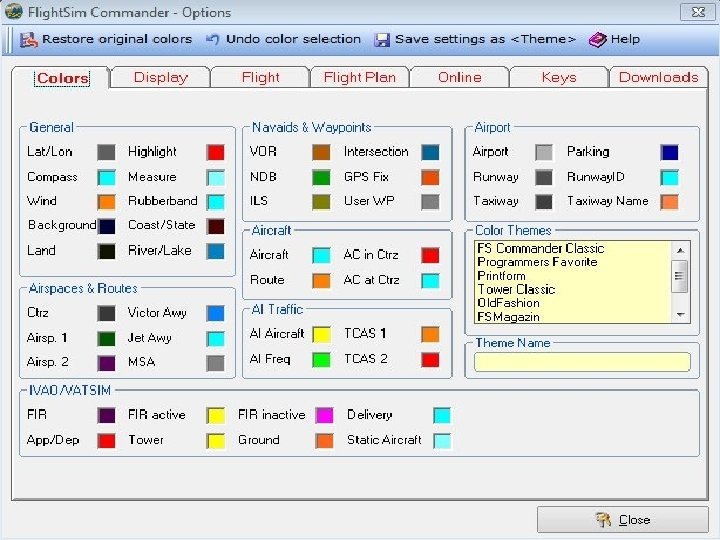Change the Static Aircraft color swatch

point(442,441)
